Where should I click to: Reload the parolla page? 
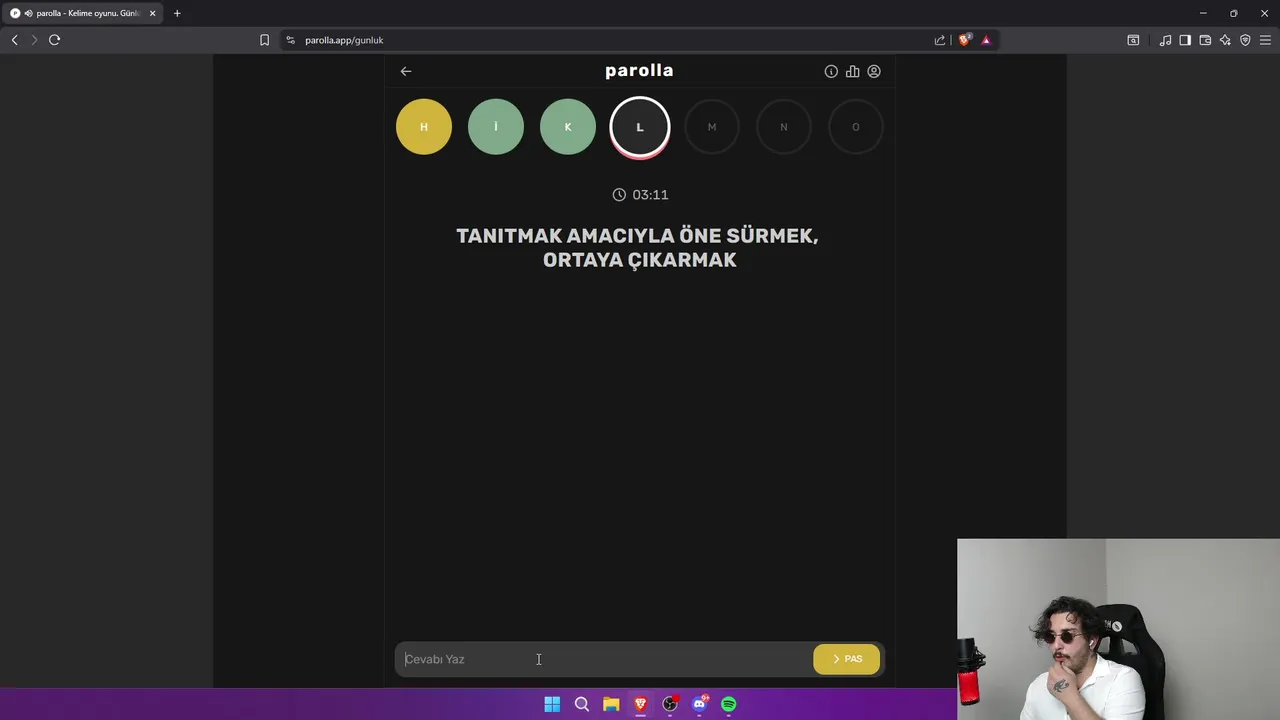tap(54, 40)
